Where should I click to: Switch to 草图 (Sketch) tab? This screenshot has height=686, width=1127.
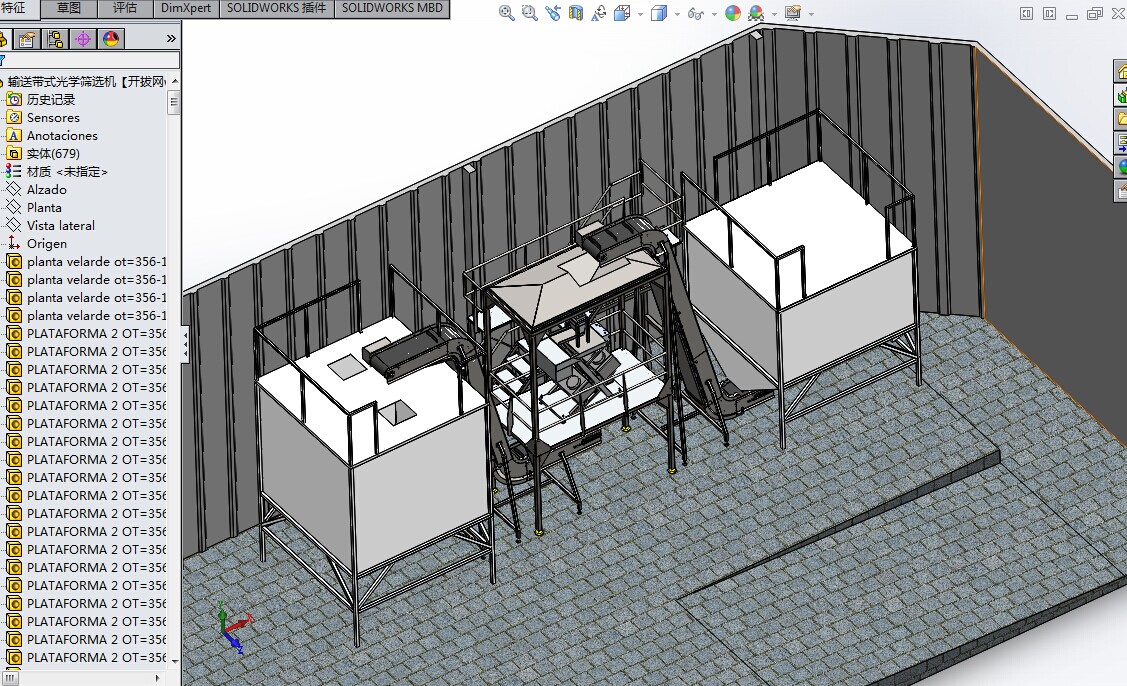69,8
